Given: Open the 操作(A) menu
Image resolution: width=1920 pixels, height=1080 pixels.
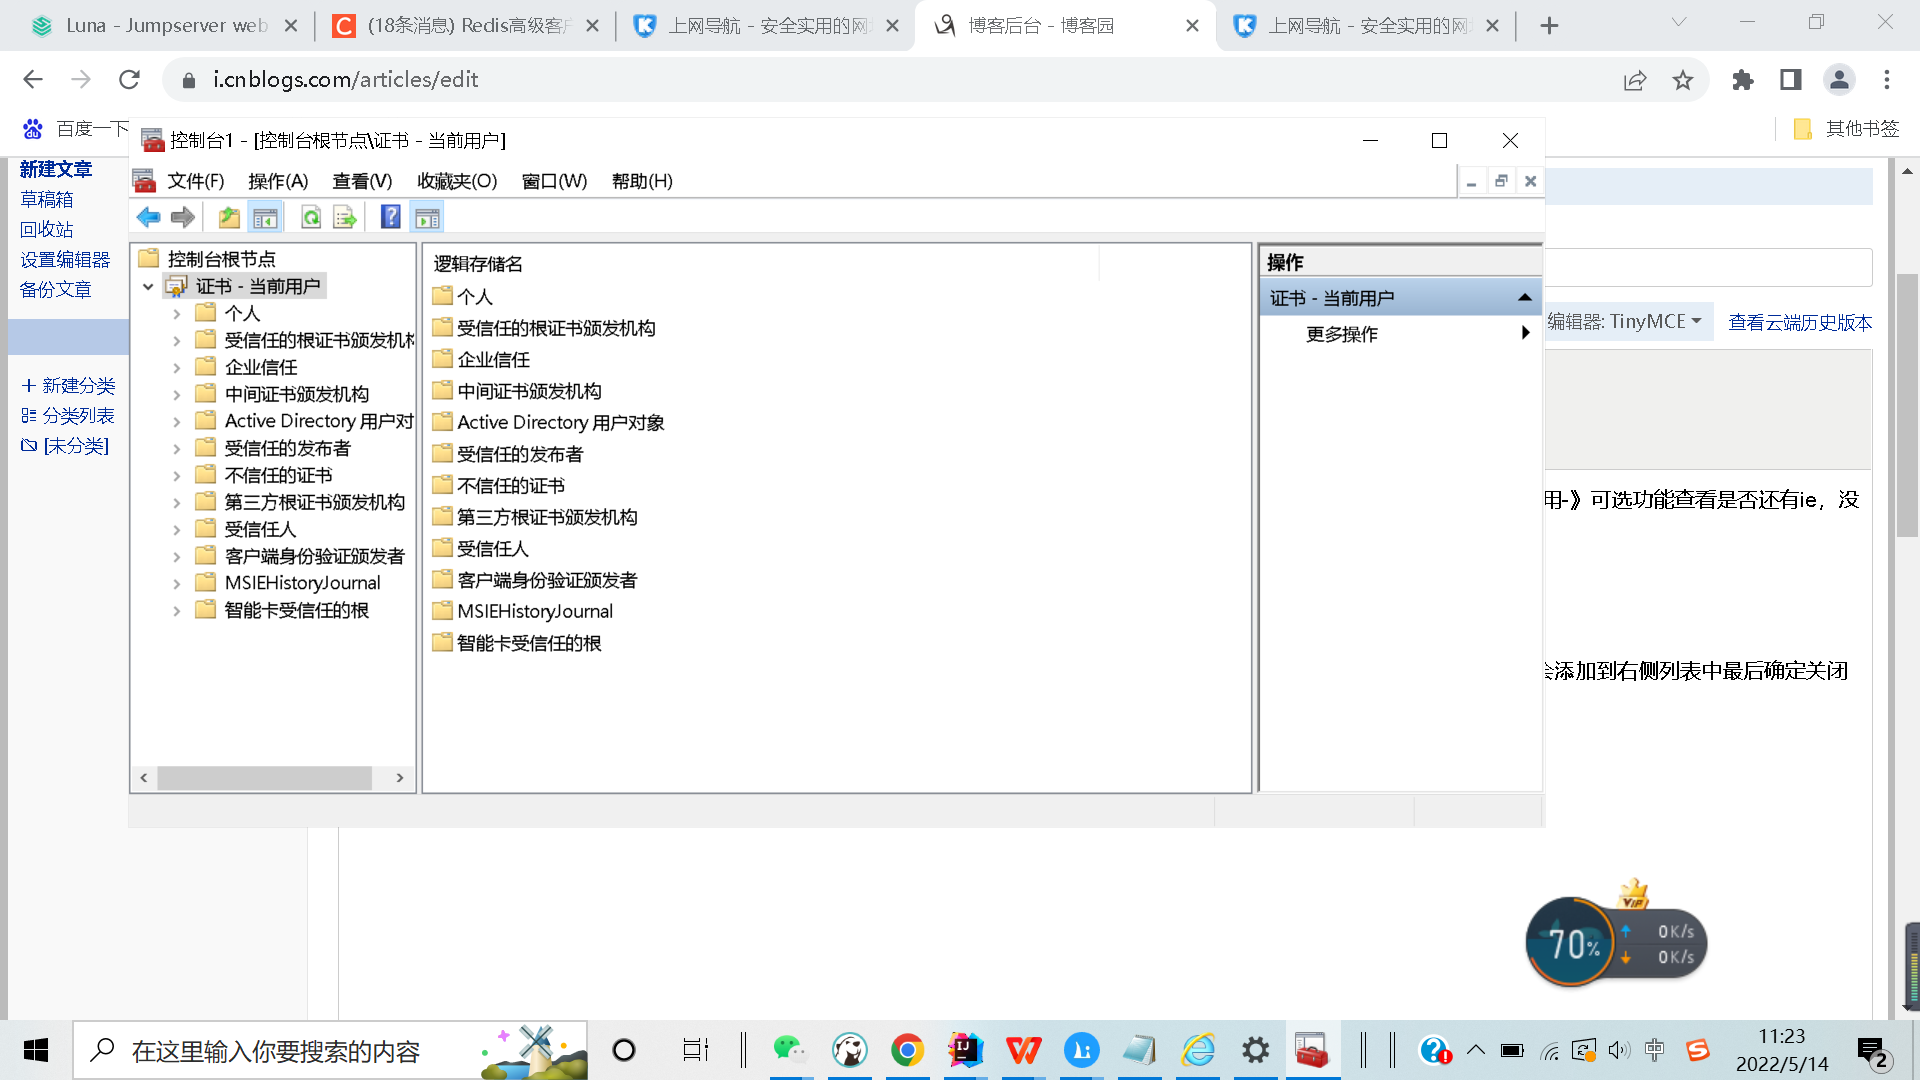Looking at the screenshot, I should [277, 181].
